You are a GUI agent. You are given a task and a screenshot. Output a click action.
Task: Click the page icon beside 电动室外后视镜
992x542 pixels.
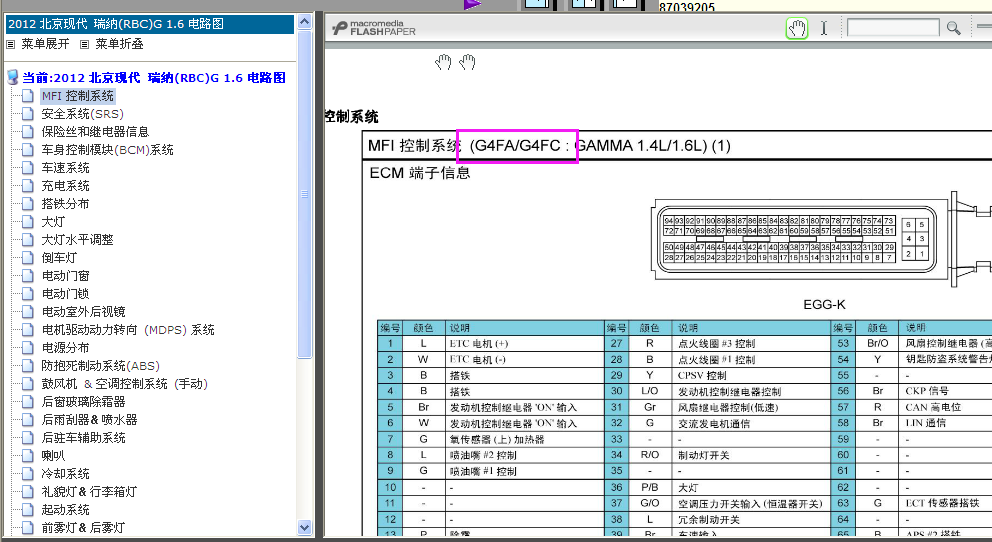tap(27, 312)
